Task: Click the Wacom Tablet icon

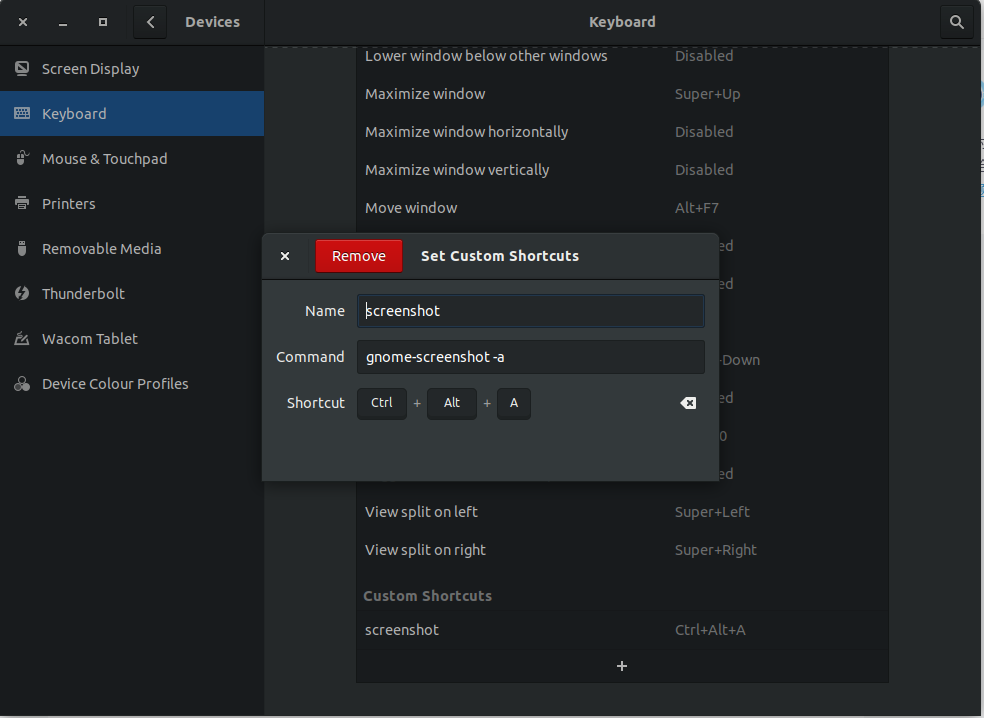Action: [22, 338]
